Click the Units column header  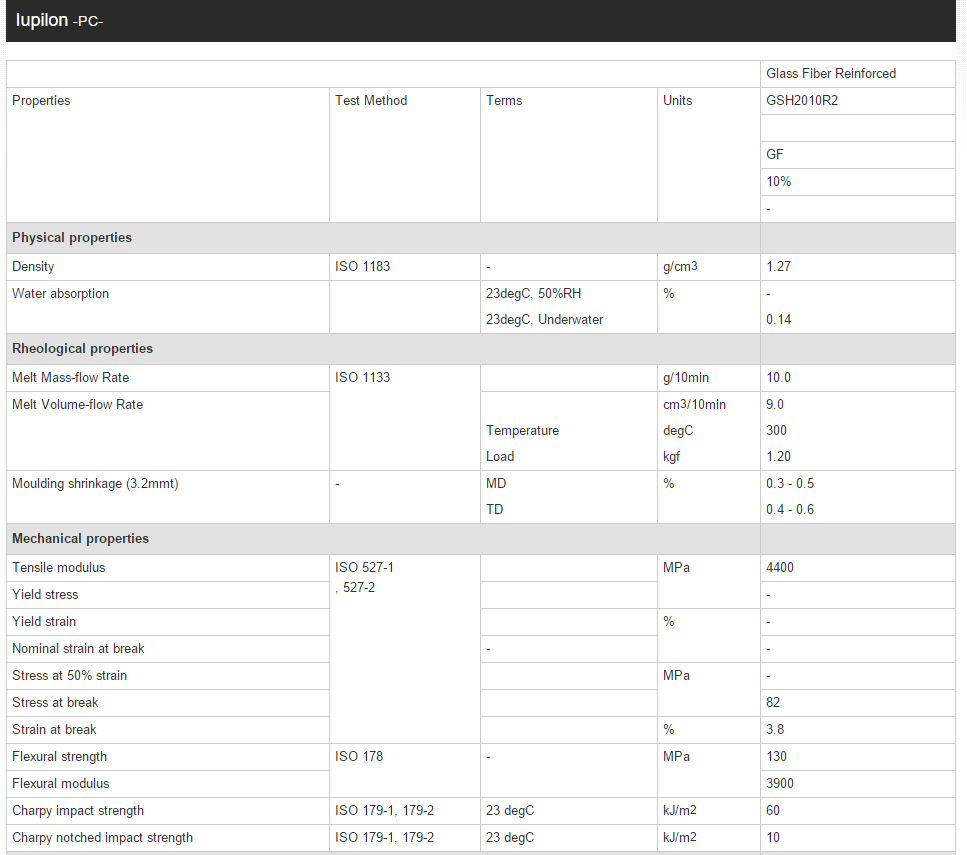[x=677, y=101]
